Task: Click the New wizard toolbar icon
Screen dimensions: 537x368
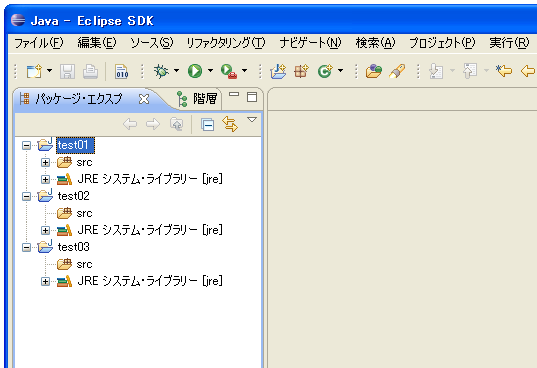Action: 34,71
